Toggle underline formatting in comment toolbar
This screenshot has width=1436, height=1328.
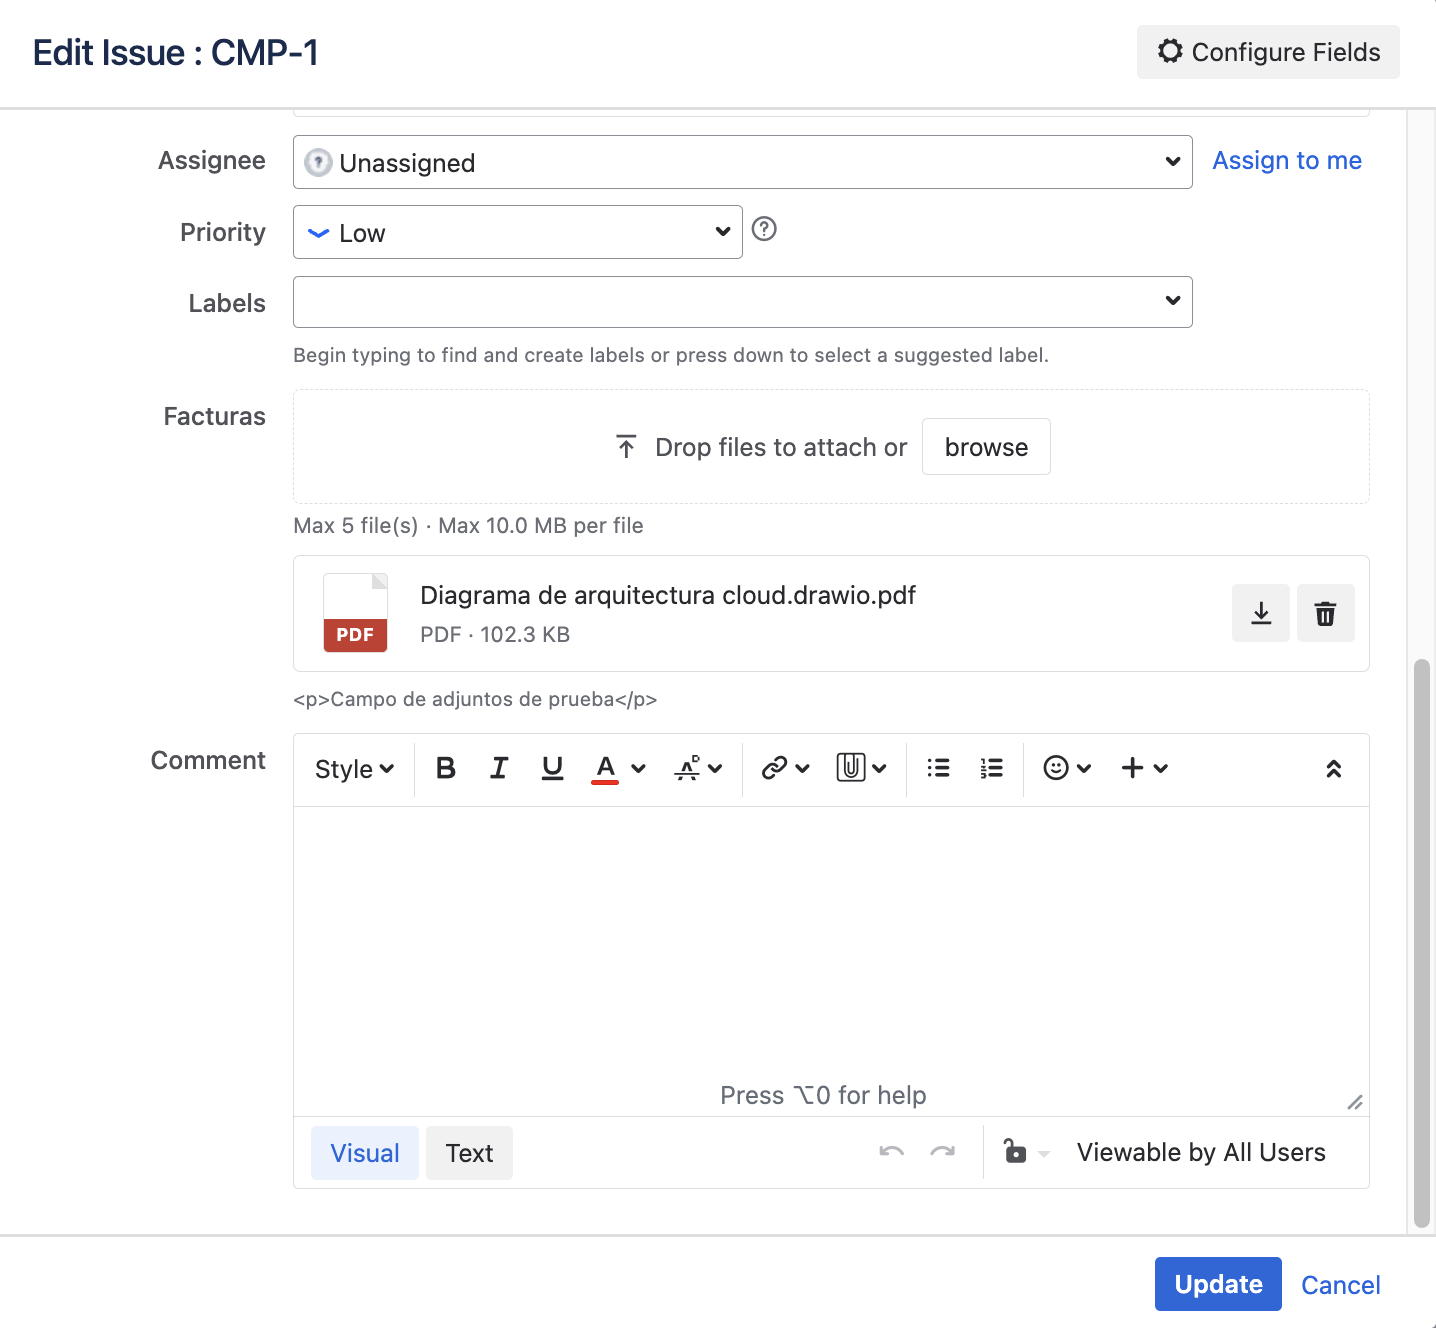(552, 768)
